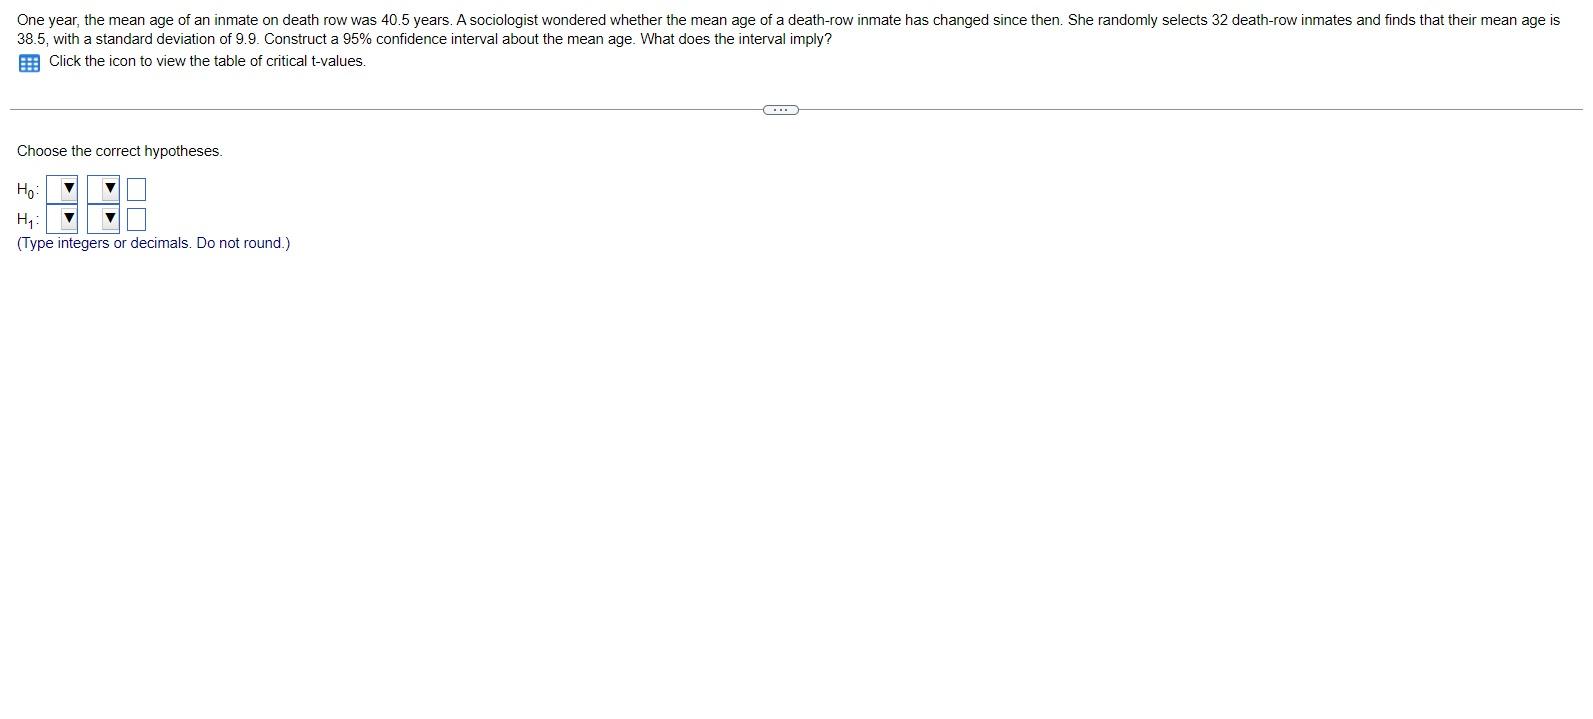Open the second H1 dropdown
The height and width of the screenshot is (719, 1593).
click(103, 218)
